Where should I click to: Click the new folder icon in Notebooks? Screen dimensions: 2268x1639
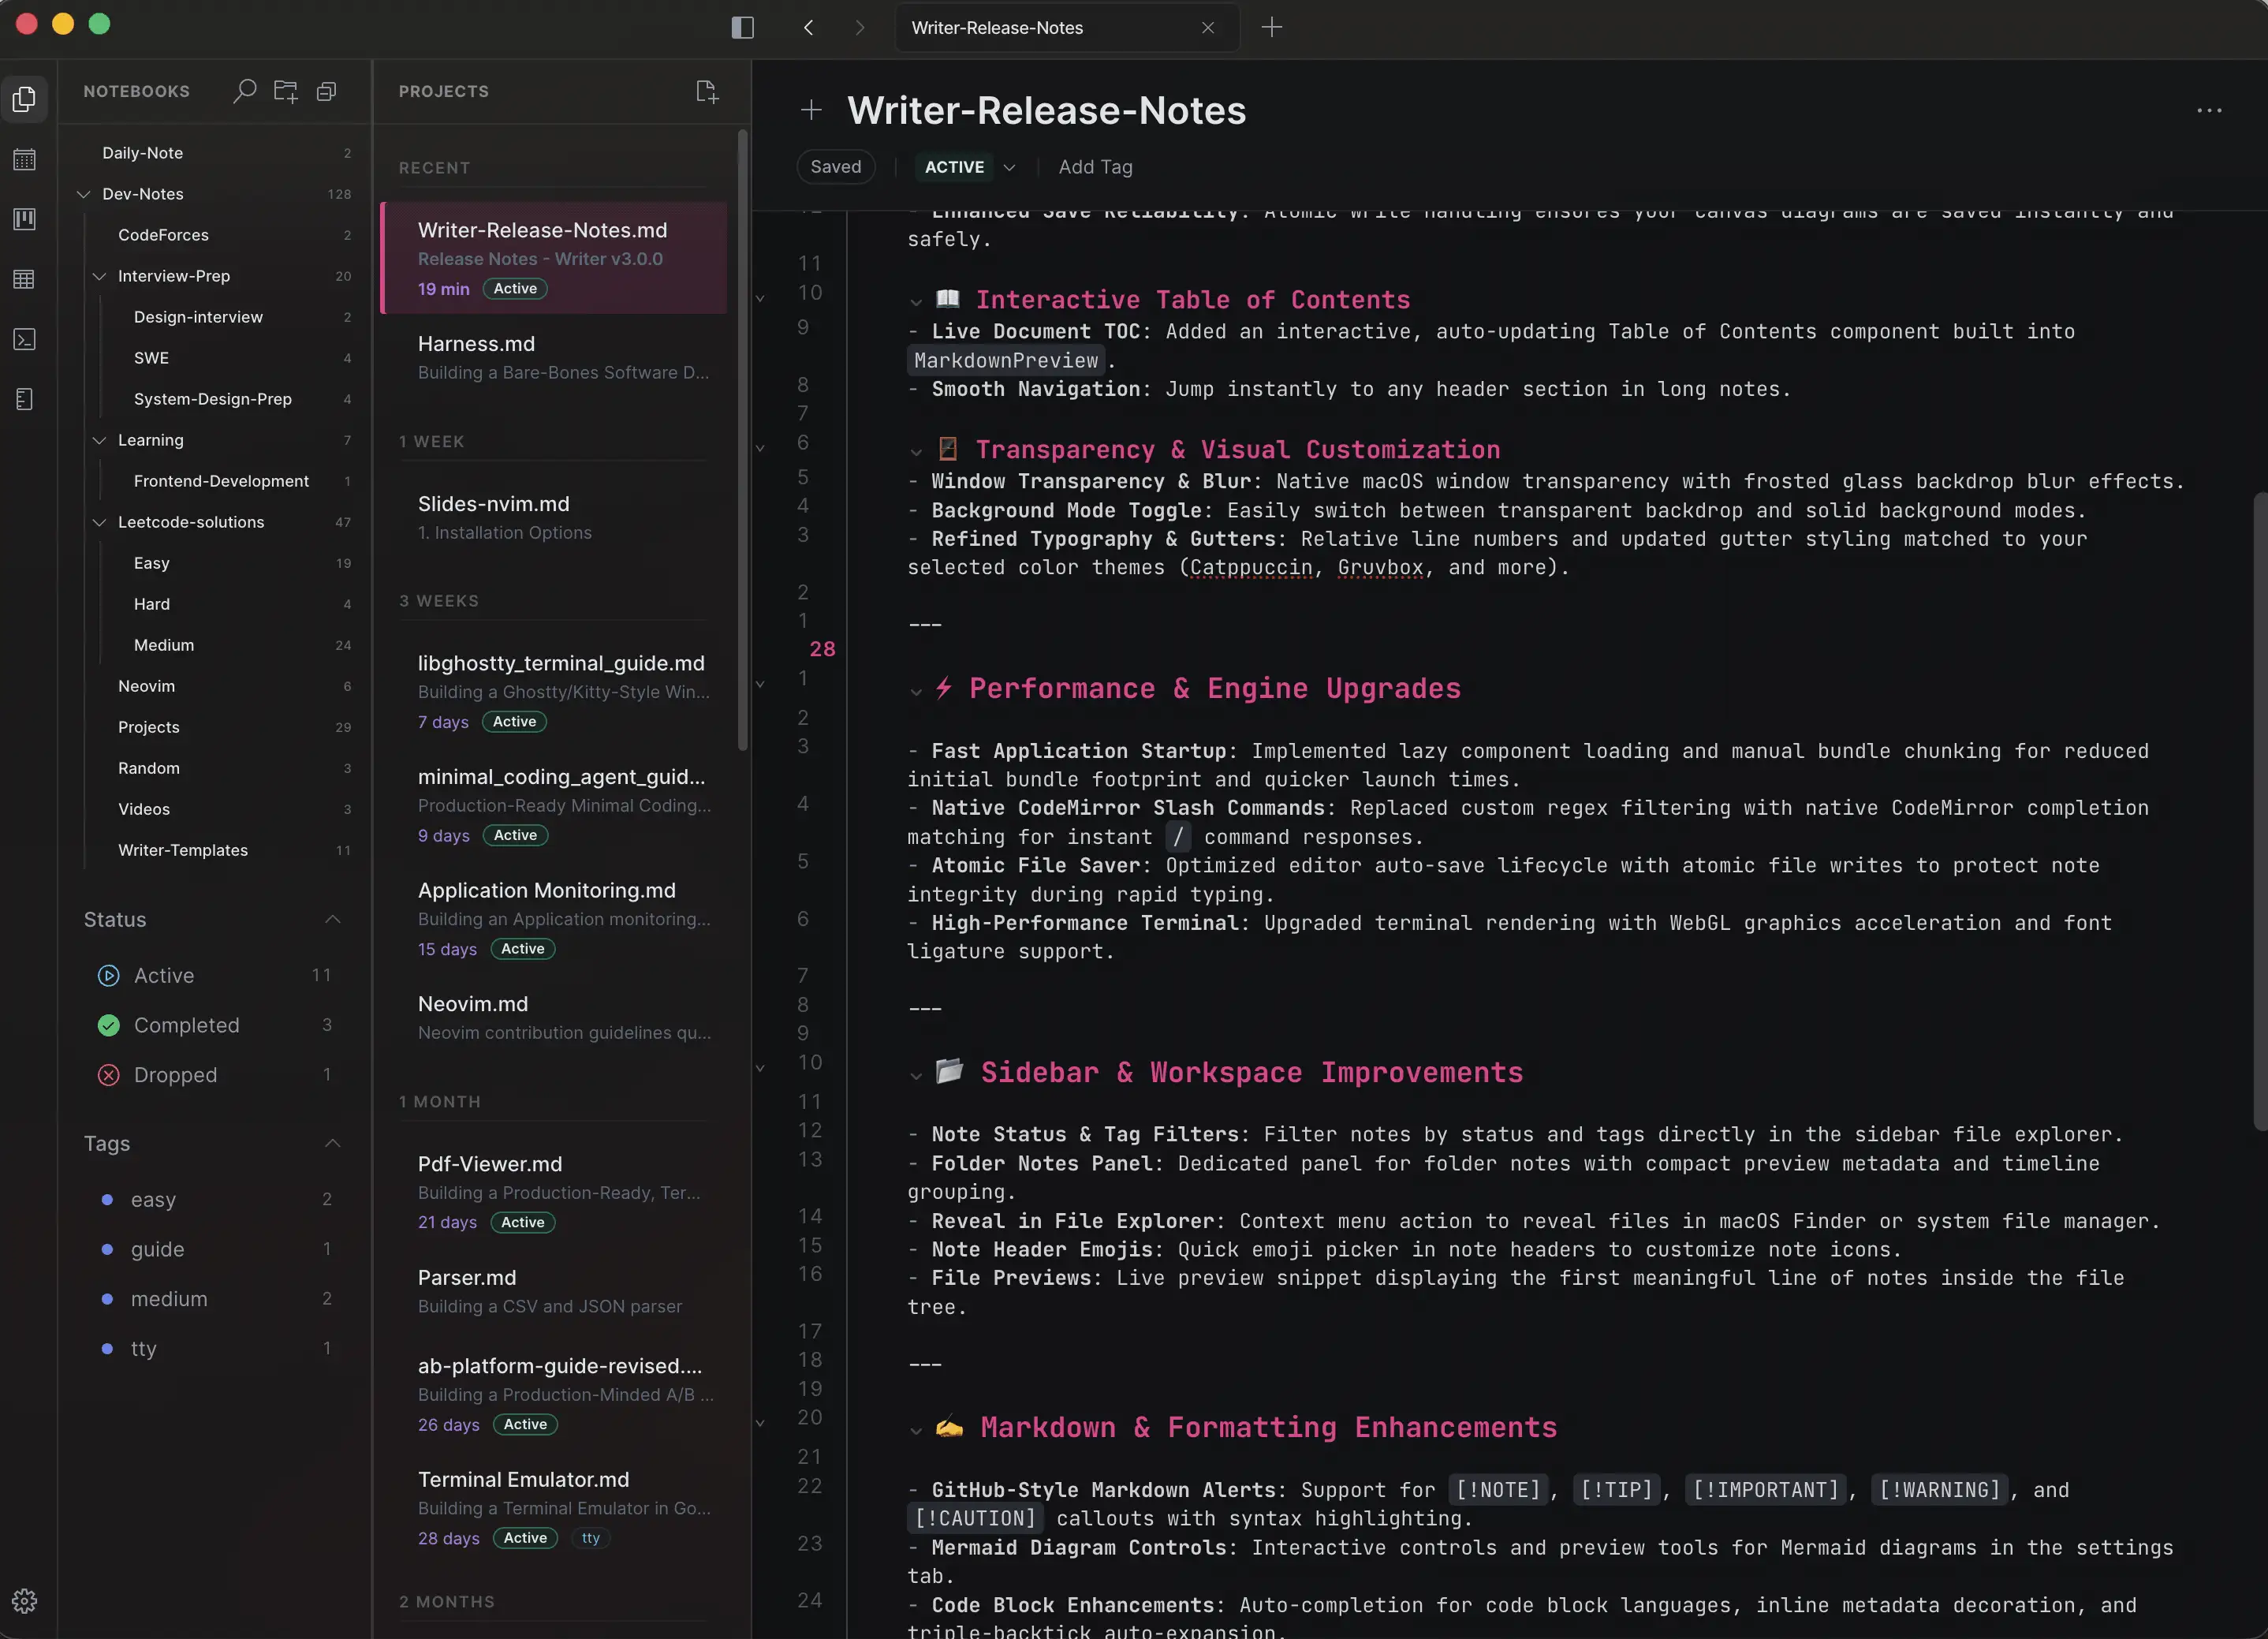pyautogui.click(x=285, y=91)
